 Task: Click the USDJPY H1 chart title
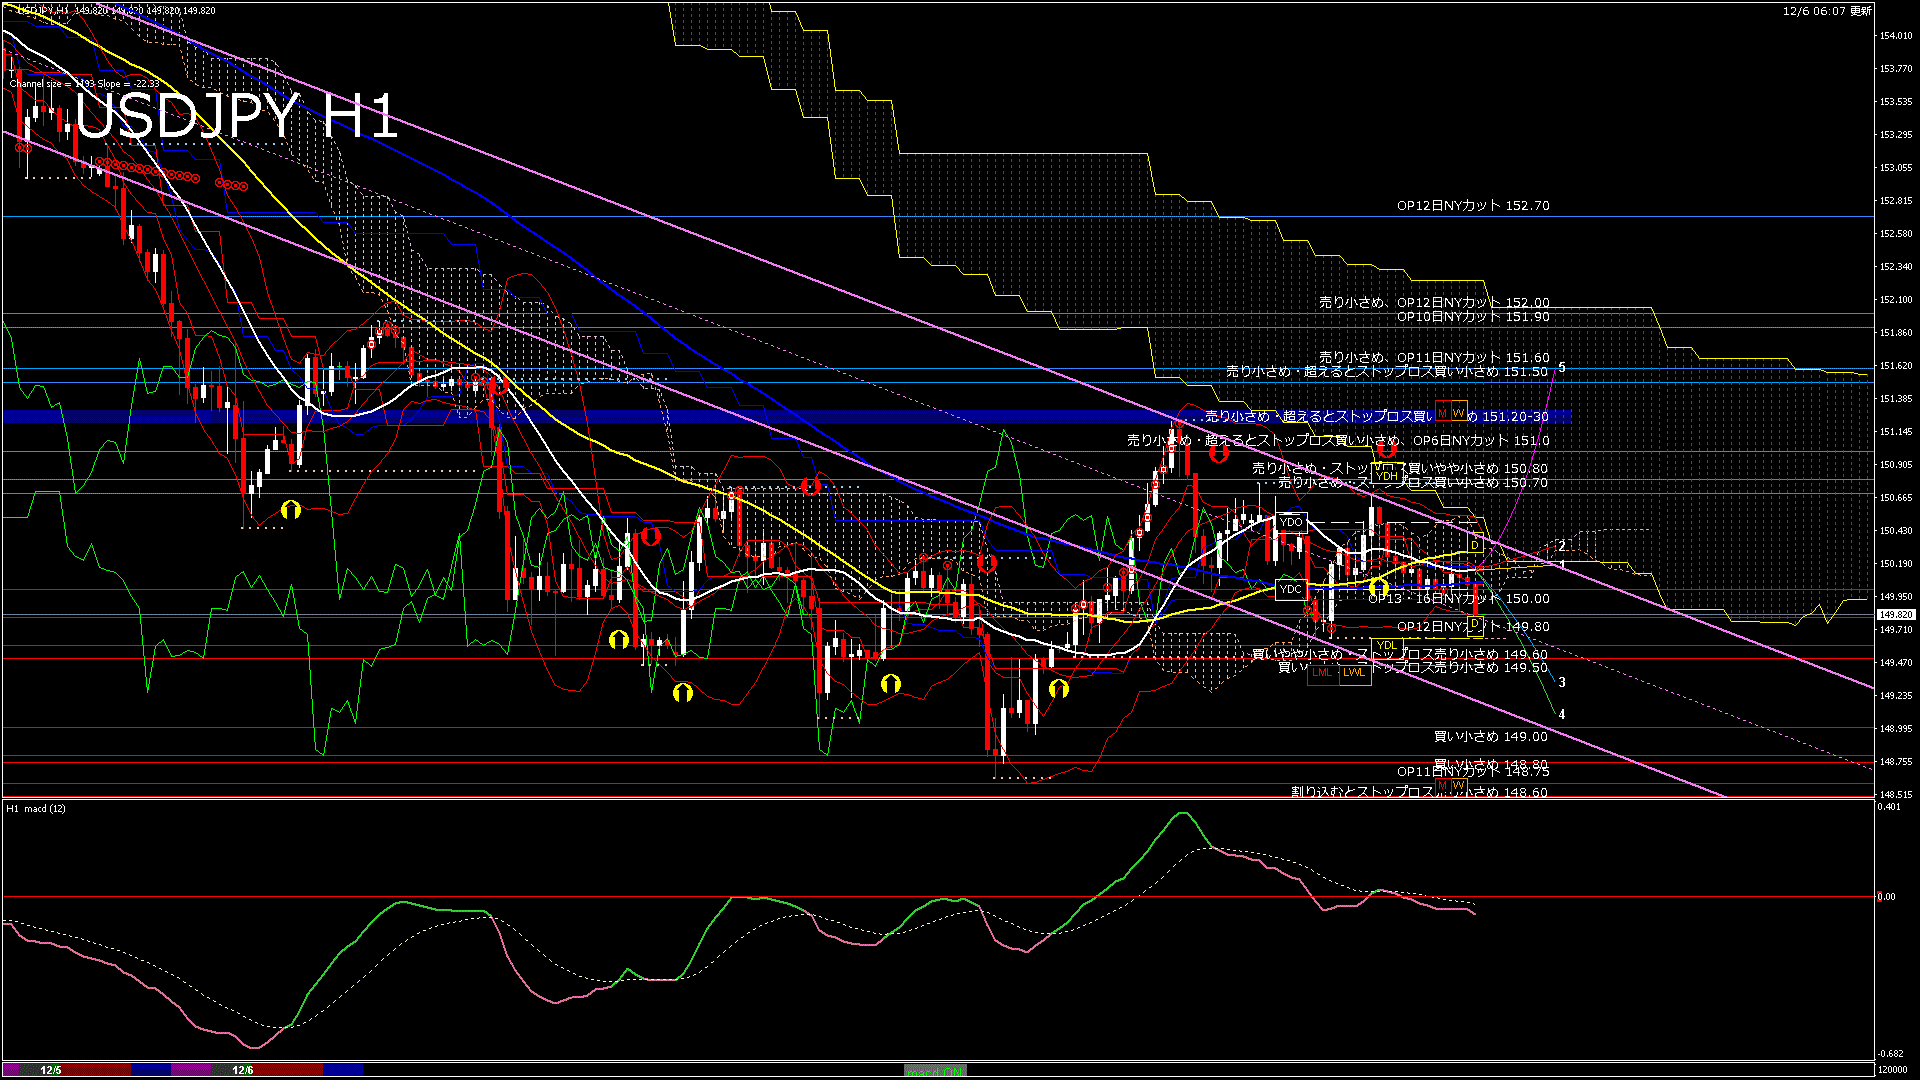pos(236,116)
